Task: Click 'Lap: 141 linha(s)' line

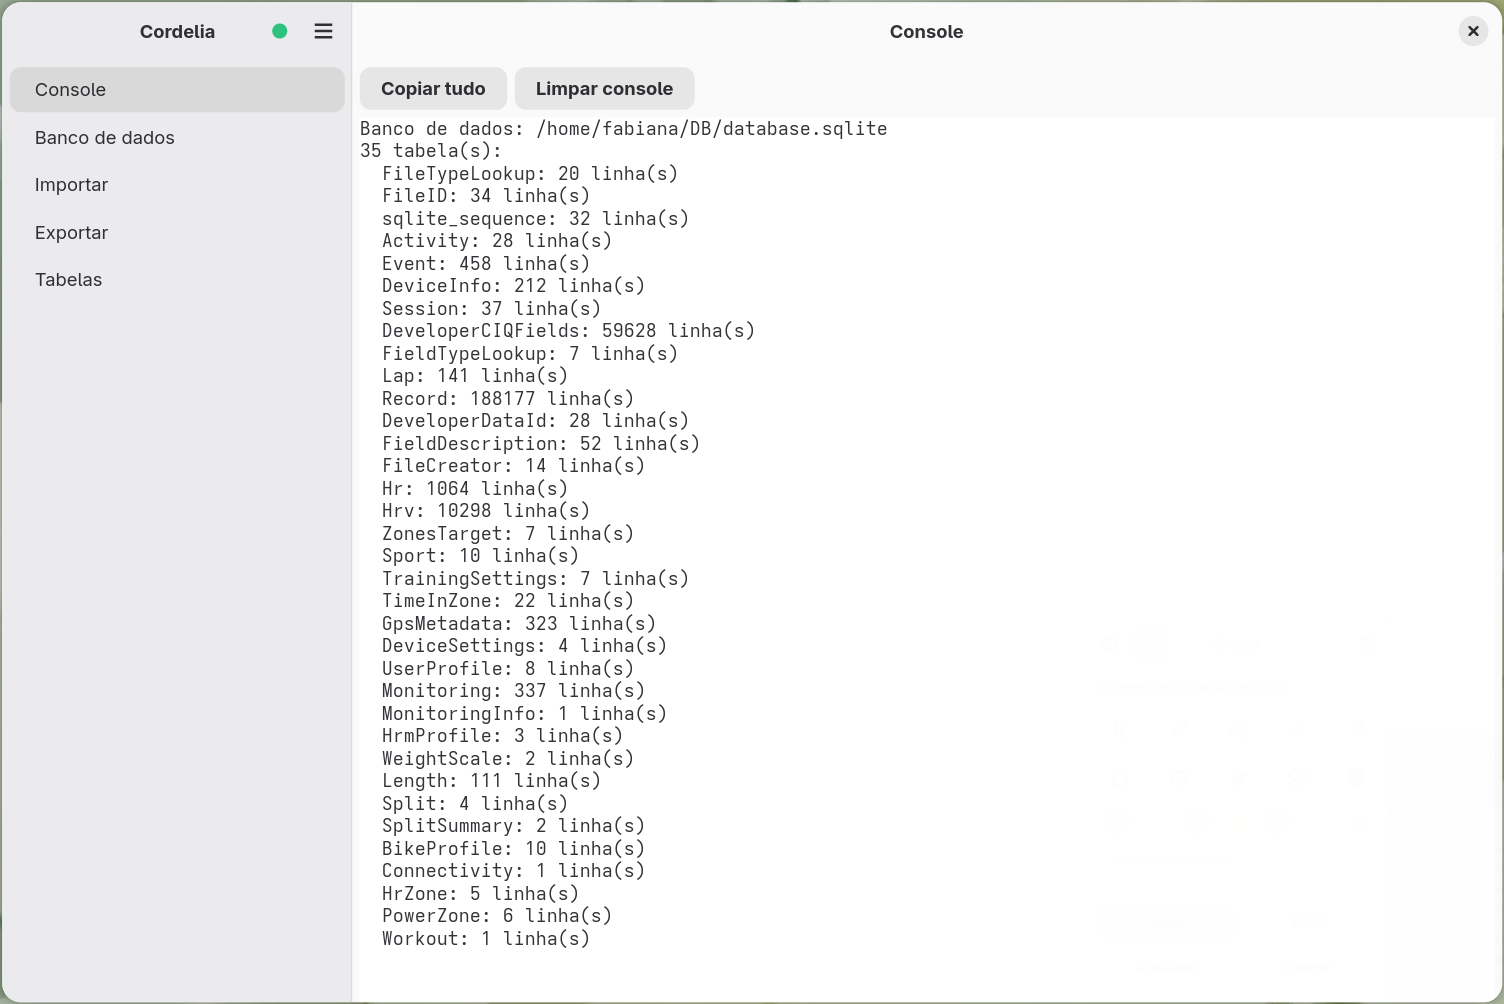Action: pyautogui.click(x=475, y=376)
